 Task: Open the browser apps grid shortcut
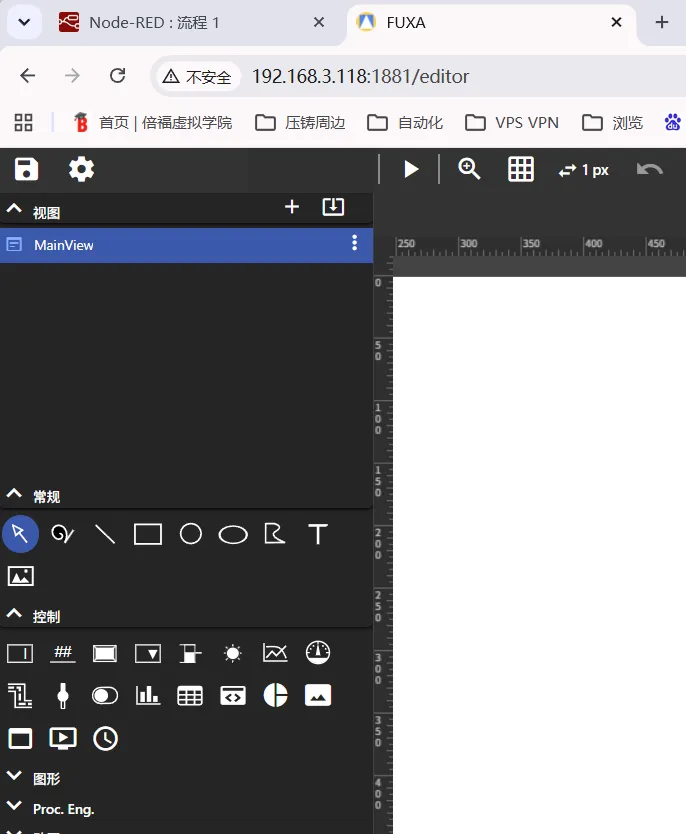coord(23,123)
